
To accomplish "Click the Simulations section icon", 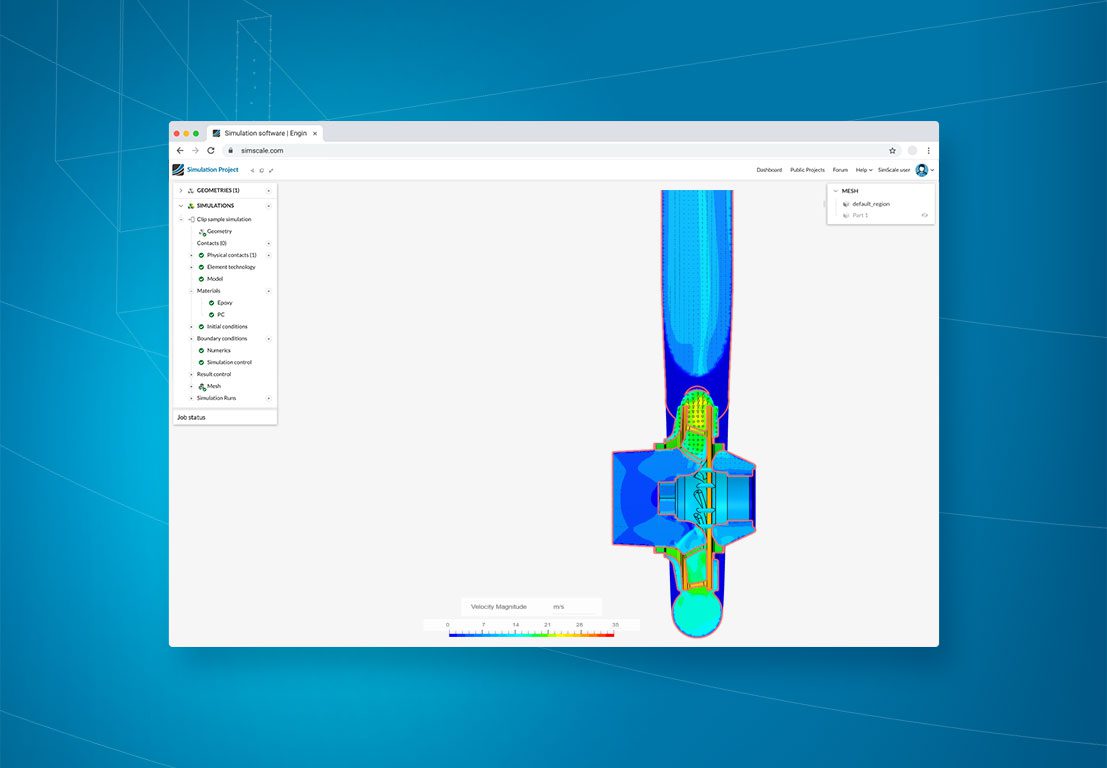I will pos(191,205).
